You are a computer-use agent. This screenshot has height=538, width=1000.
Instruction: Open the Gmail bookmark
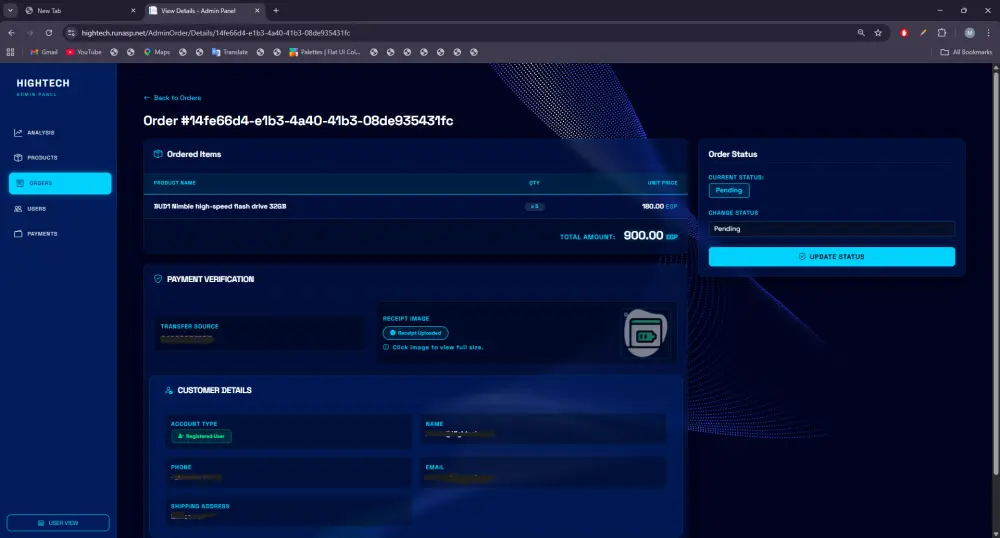tap(44, 52)
